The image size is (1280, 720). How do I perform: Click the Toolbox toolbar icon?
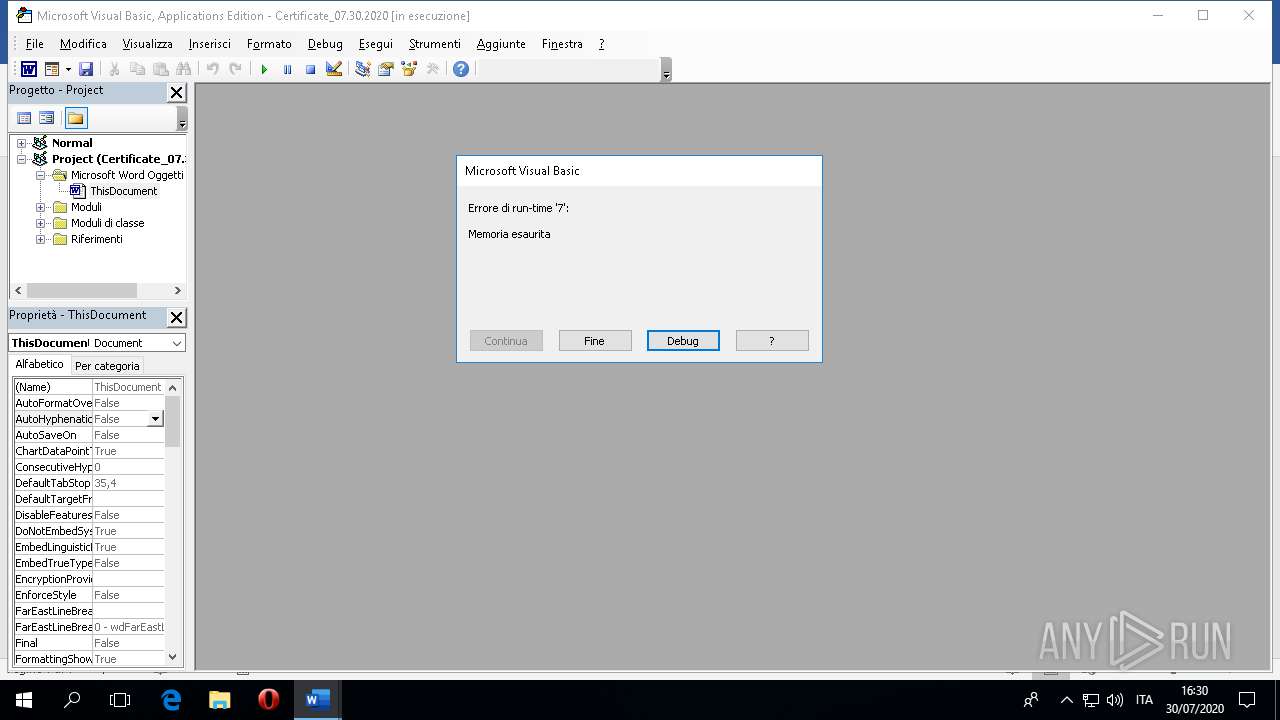point(432,69)
